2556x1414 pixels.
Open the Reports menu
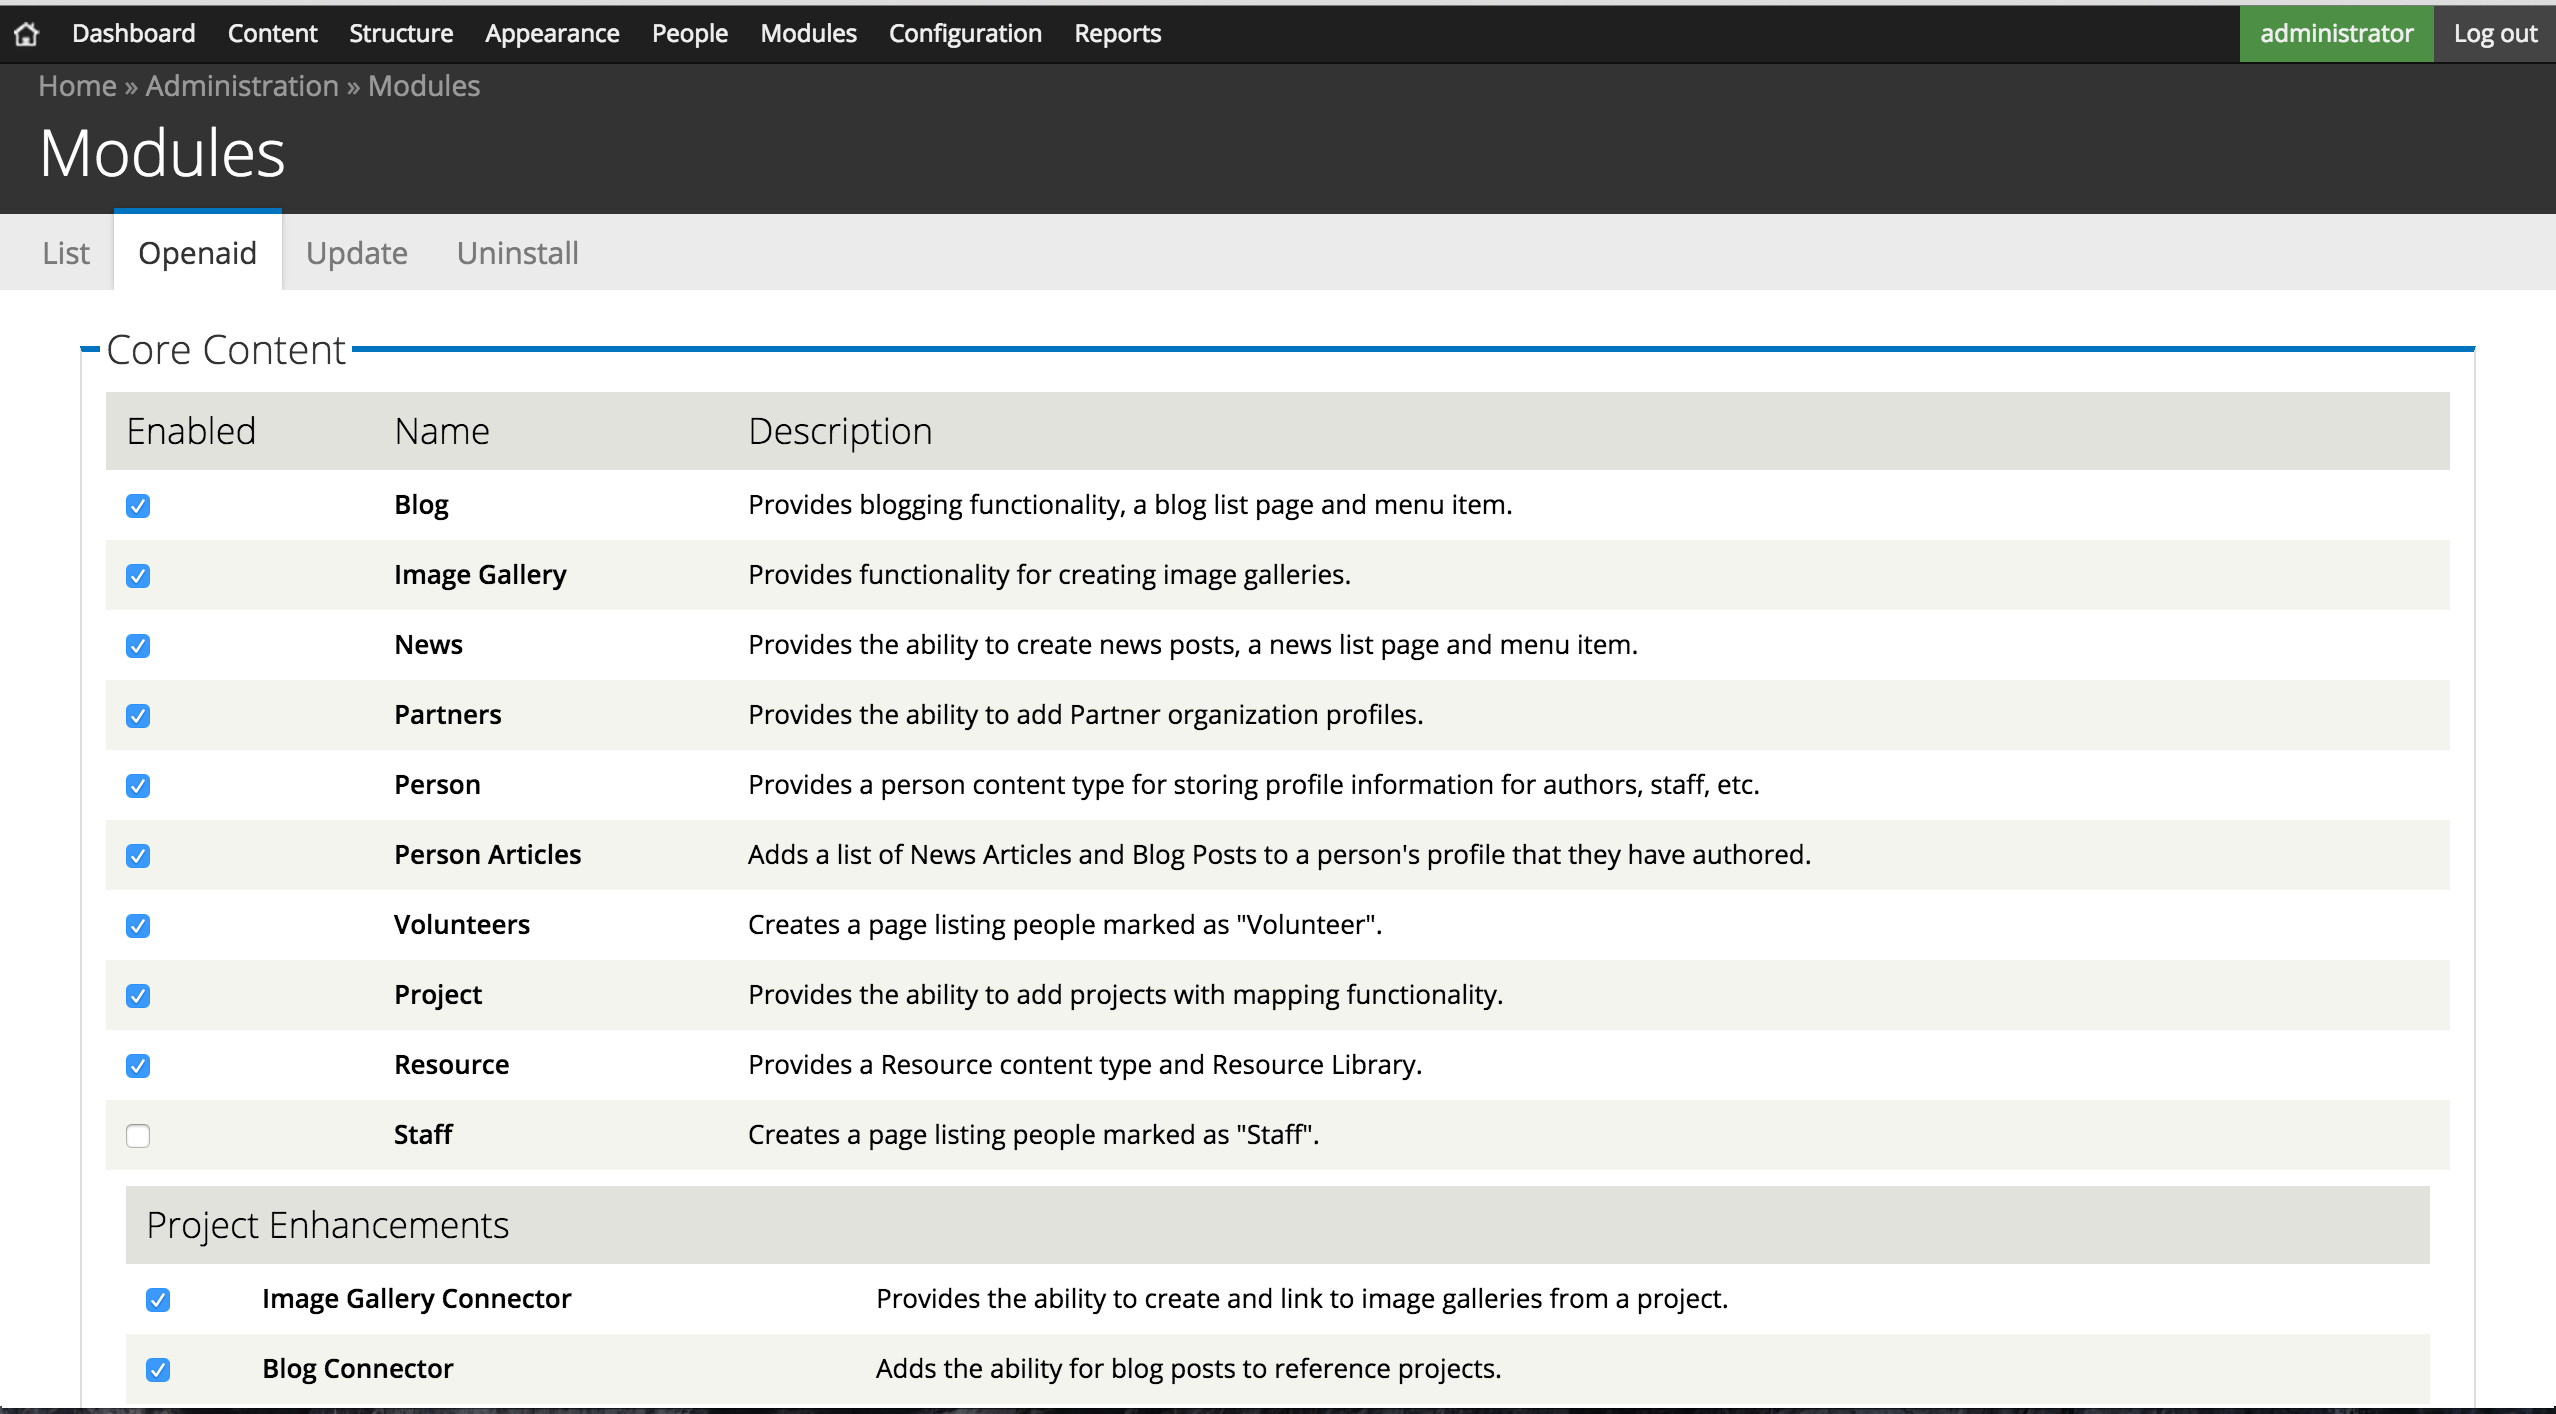pos(1116,33)
